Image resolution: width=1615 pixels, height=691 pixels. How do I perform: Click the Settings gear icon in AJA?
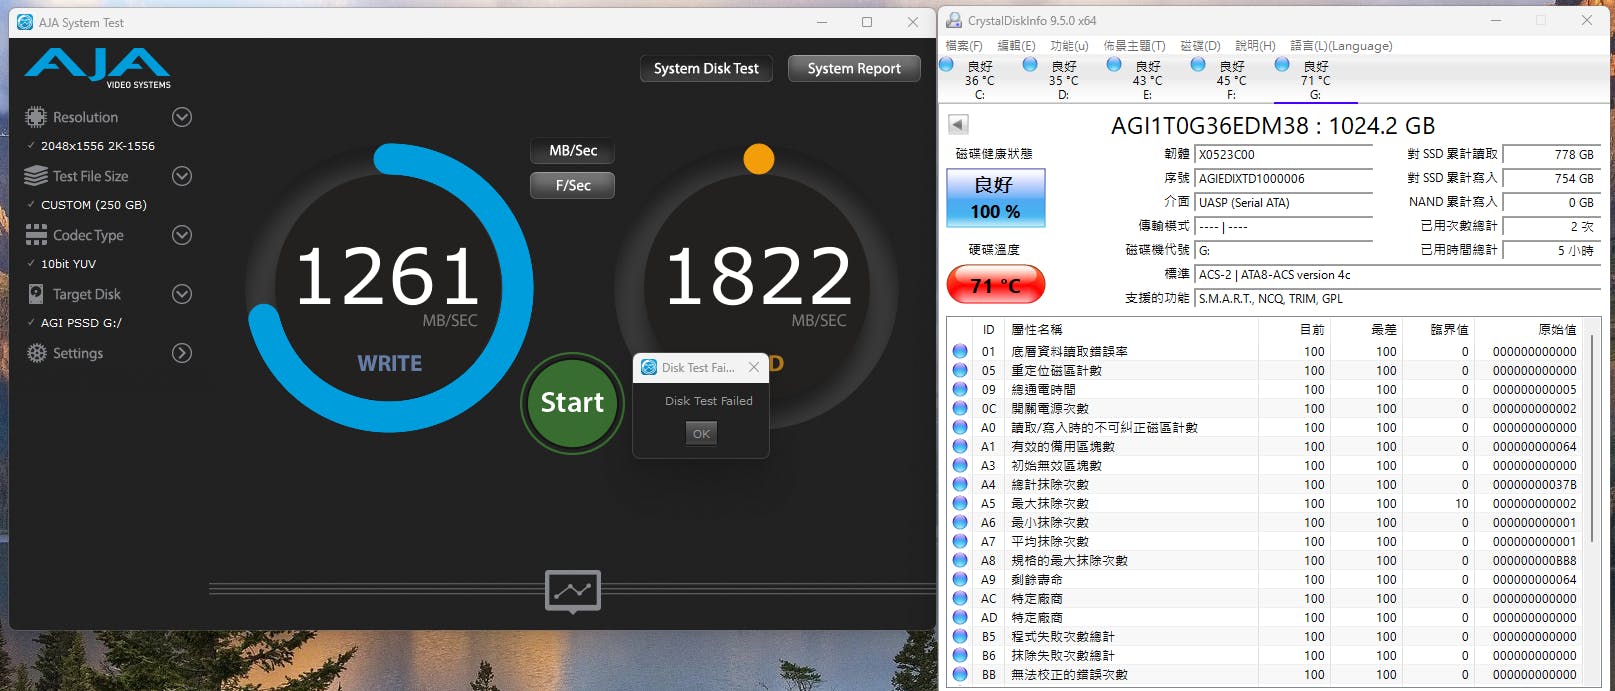[37, 353]
